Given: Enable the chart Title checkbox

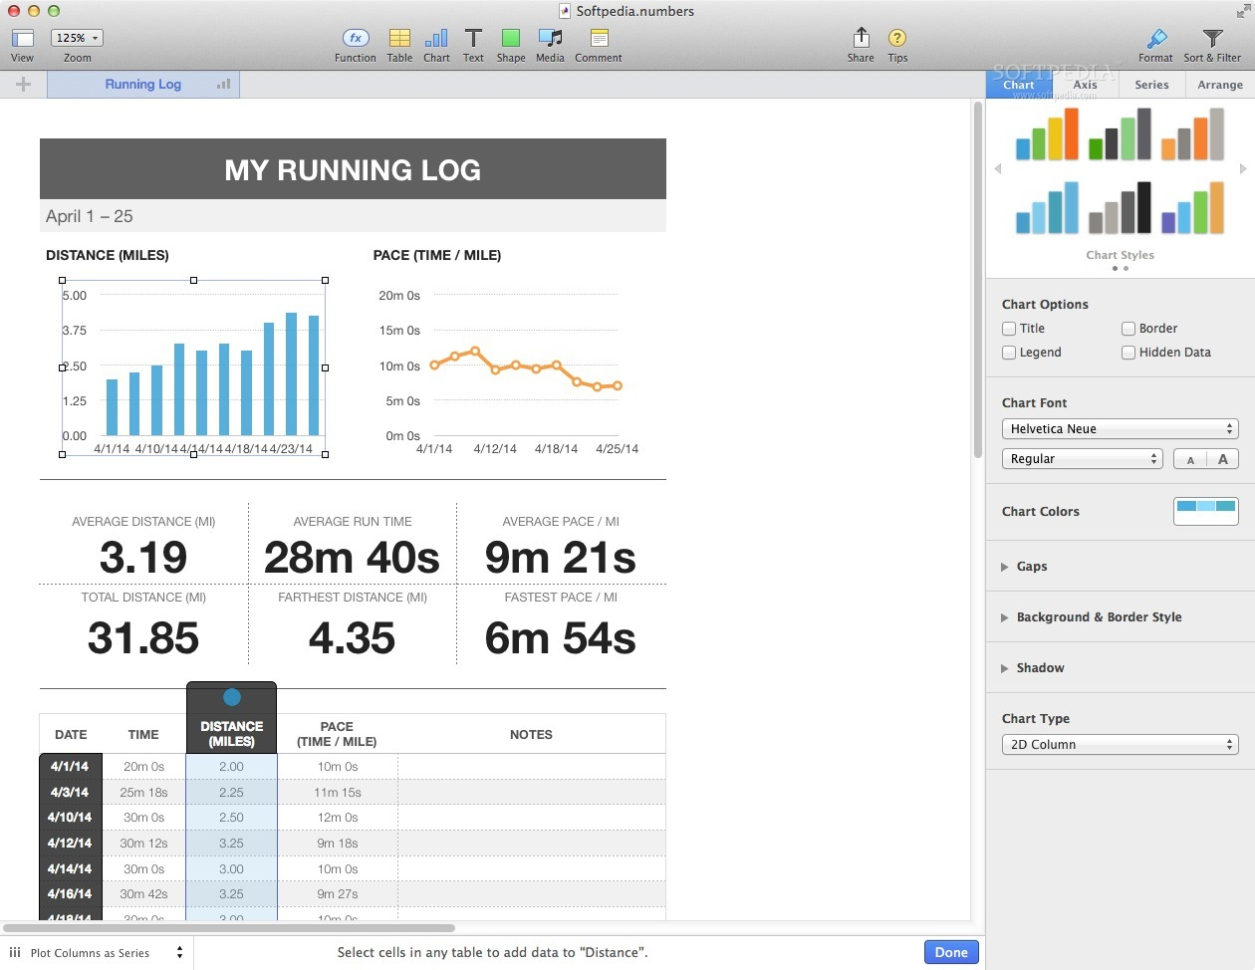Looking at the screenshot, I should tap(1009, 328).
